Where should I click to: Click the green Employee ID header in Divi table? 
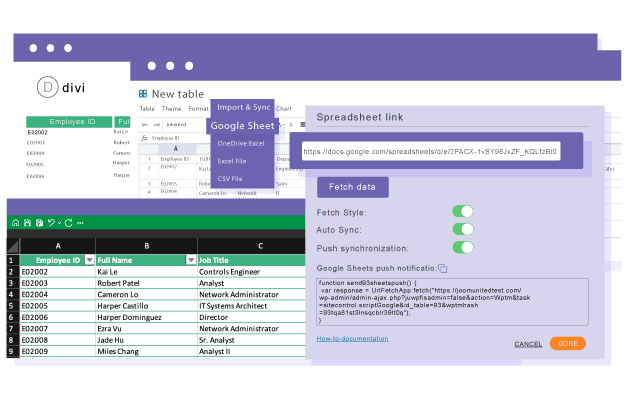click(69, 122)
